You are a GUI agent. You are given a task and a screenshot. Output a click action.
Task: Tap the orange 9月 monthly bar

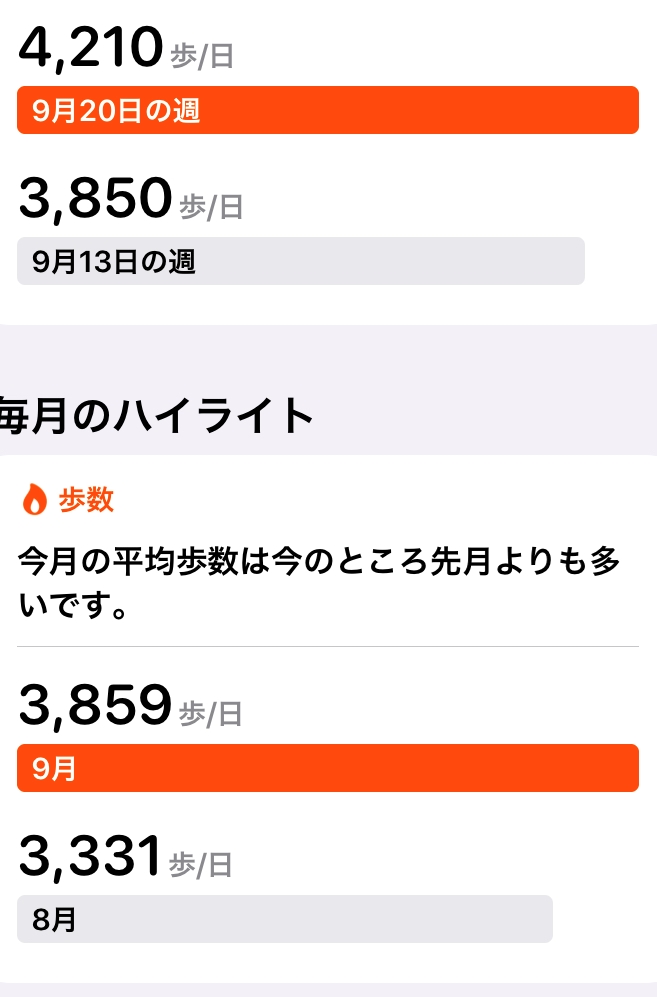click(328, 768)
